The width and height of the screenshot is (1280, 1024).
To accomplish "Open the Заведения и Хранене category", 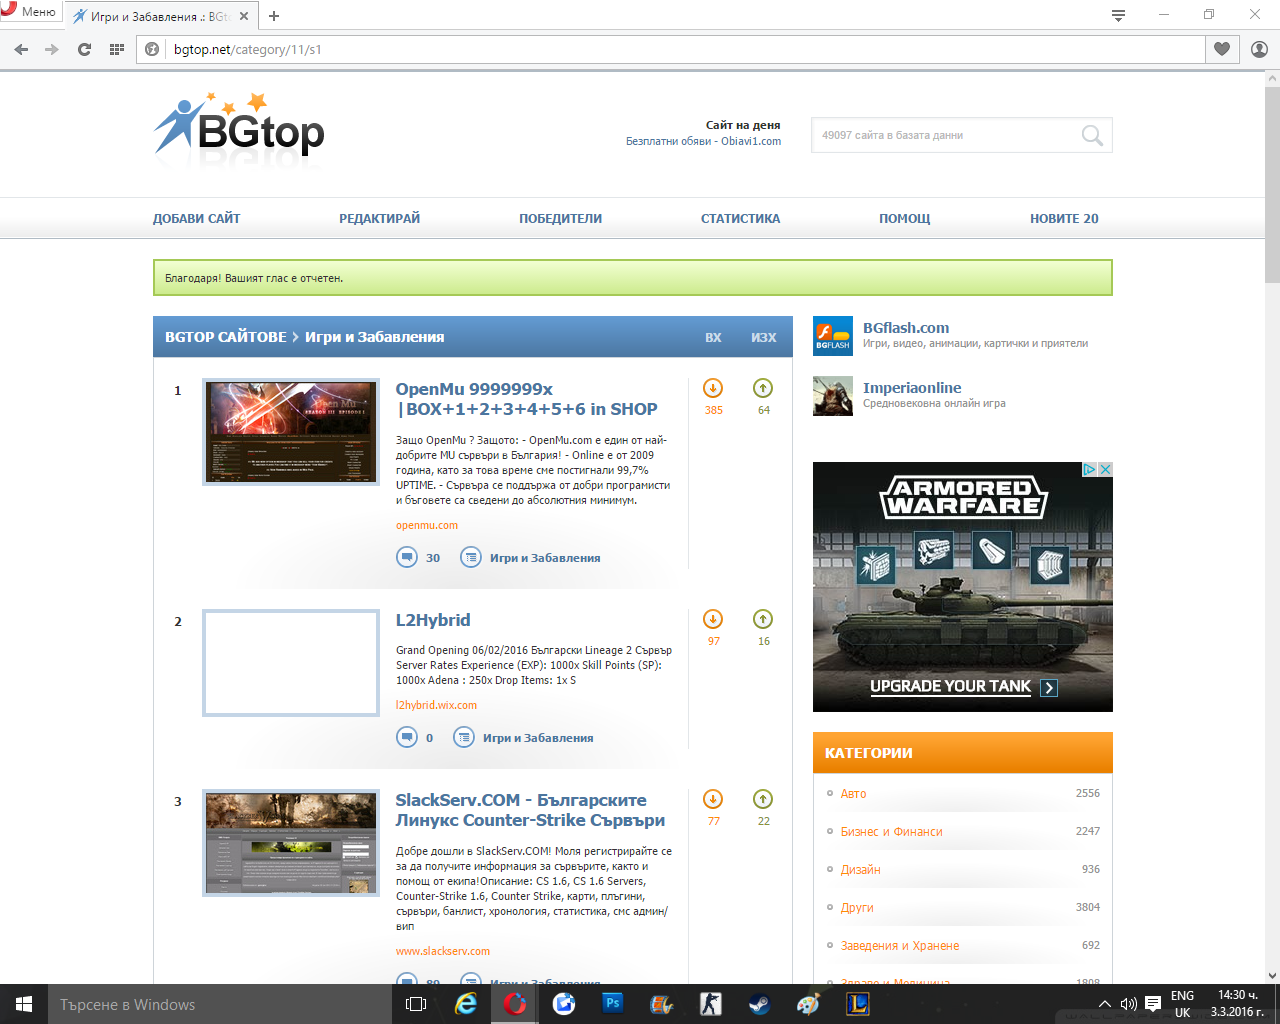I will pyautogui.click(x=899, y=945).
